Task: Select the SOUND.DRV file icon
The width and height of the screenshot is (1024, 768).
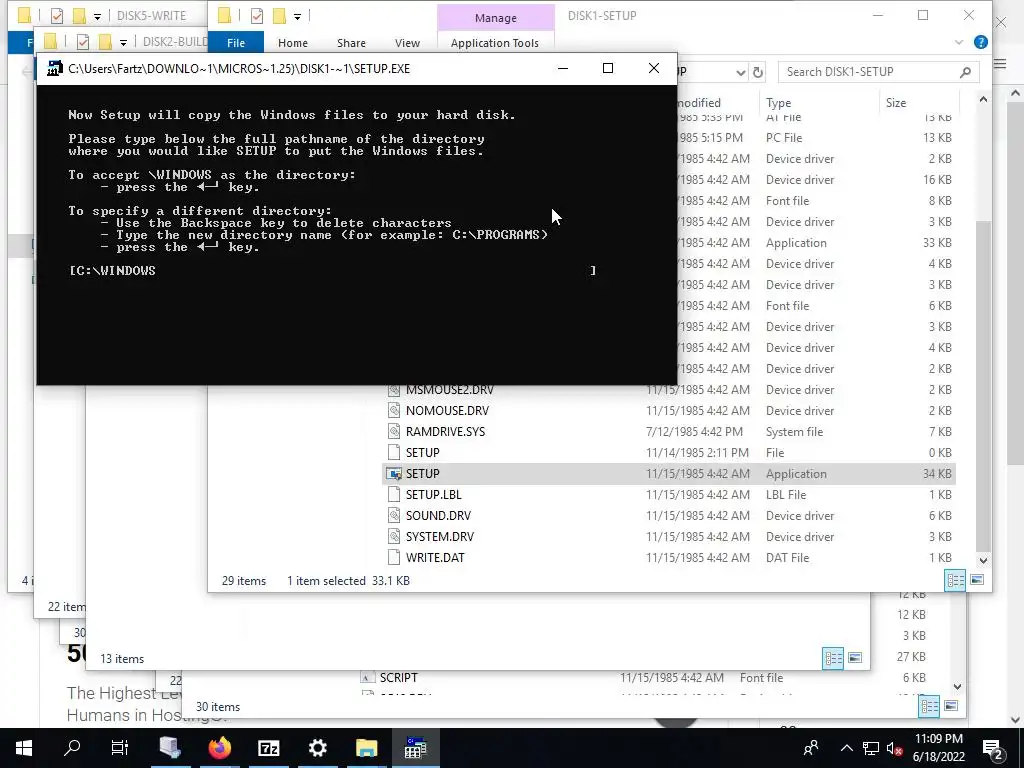Action: coord(394,515)
